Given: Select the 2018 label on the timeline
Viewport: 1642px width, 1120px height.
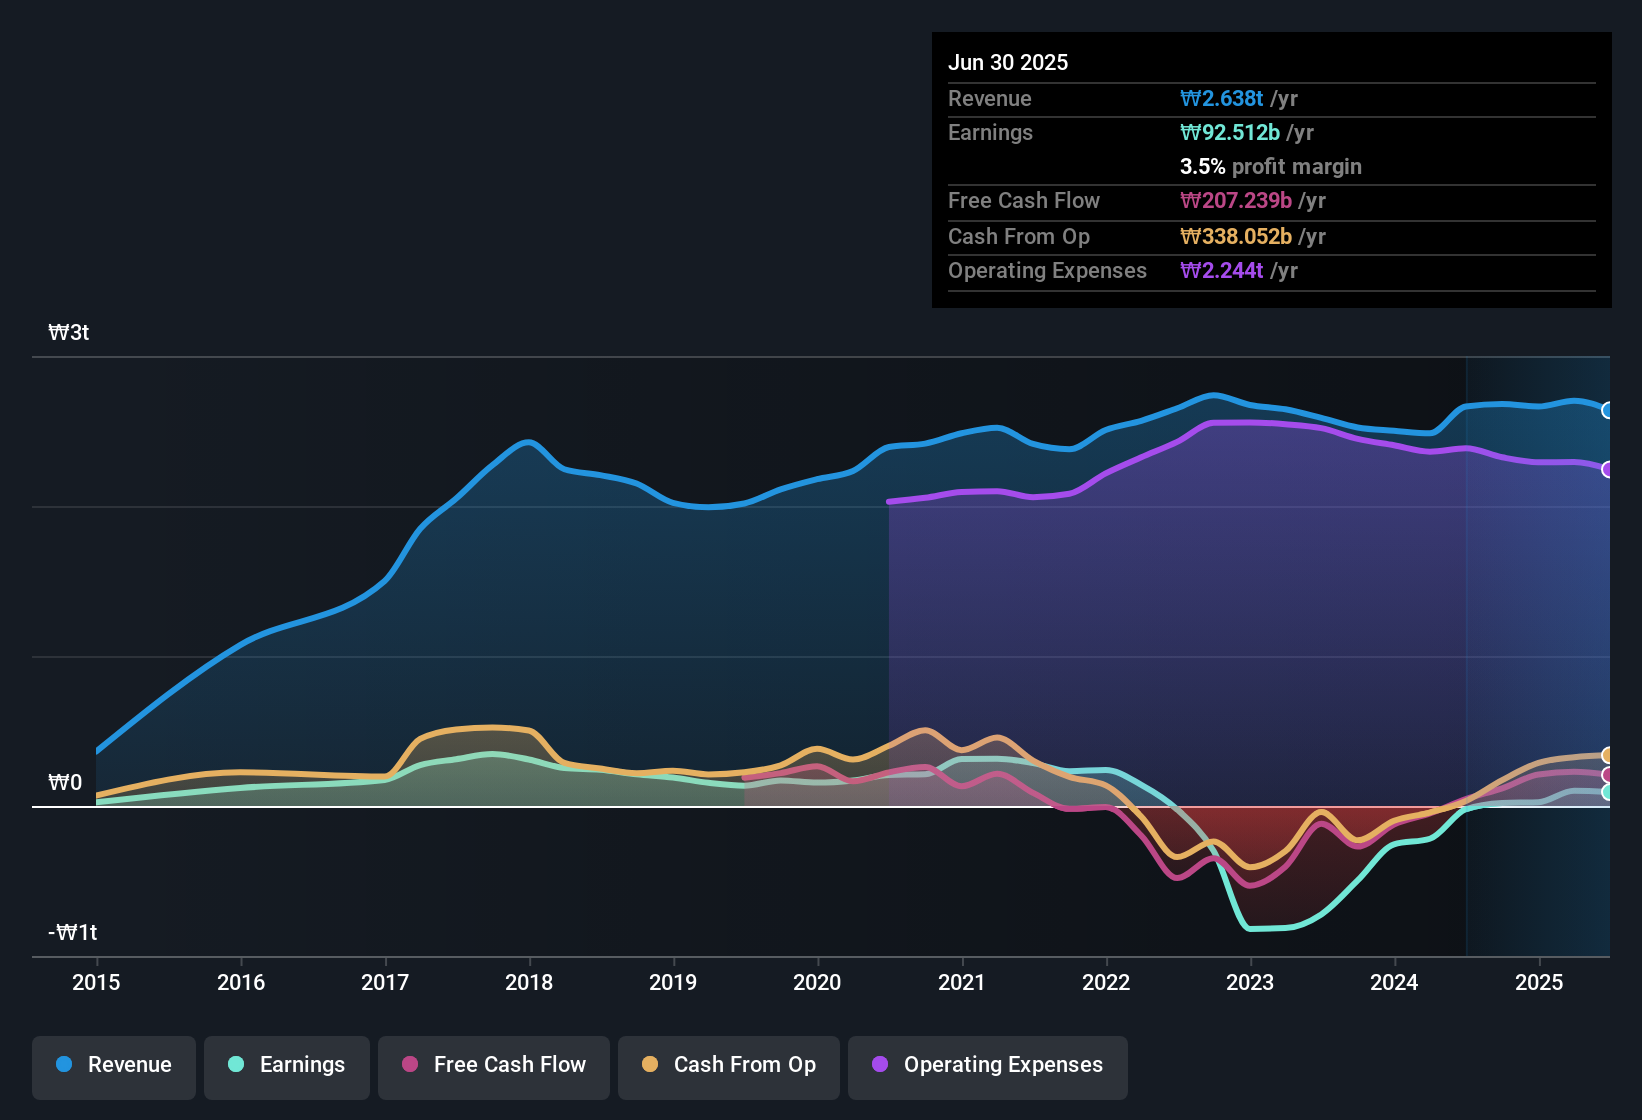Looking at the screenshot, I should pos(529,982).
